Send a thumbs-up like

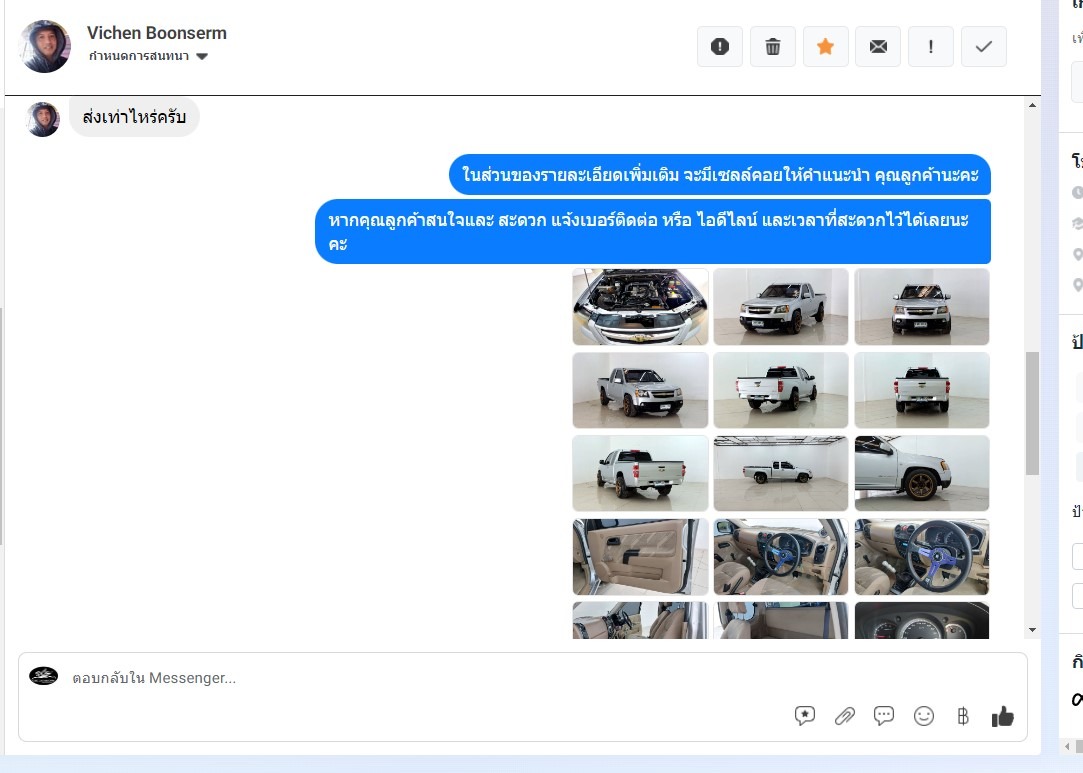(x=1003, y=716)
